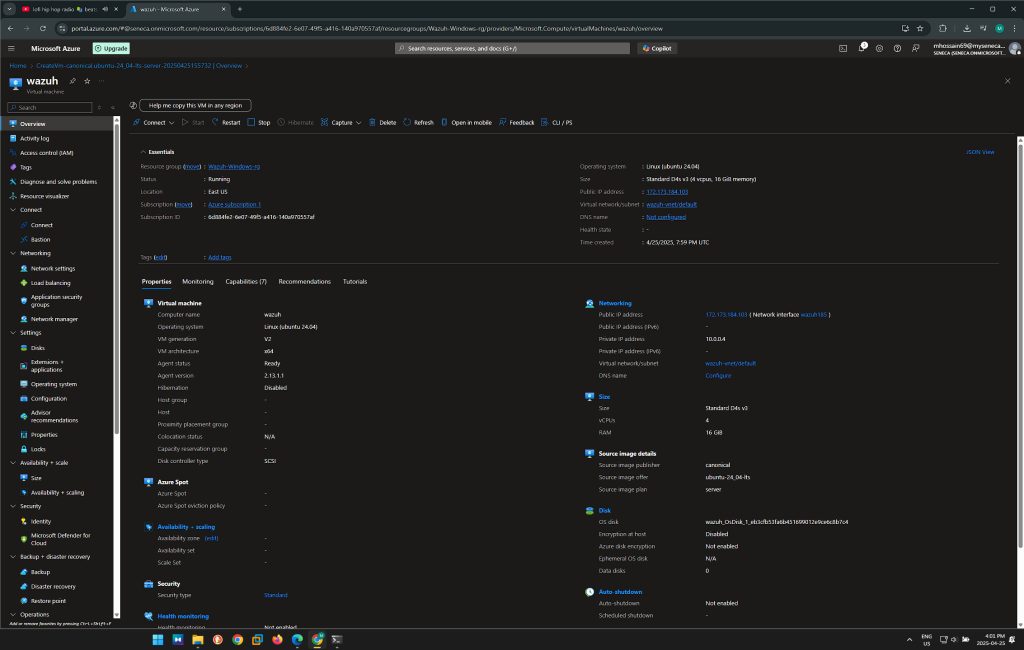This screenshot has height=650, width=1024.
Task: Open Locks in the sidebar
Action: (38, 449)
